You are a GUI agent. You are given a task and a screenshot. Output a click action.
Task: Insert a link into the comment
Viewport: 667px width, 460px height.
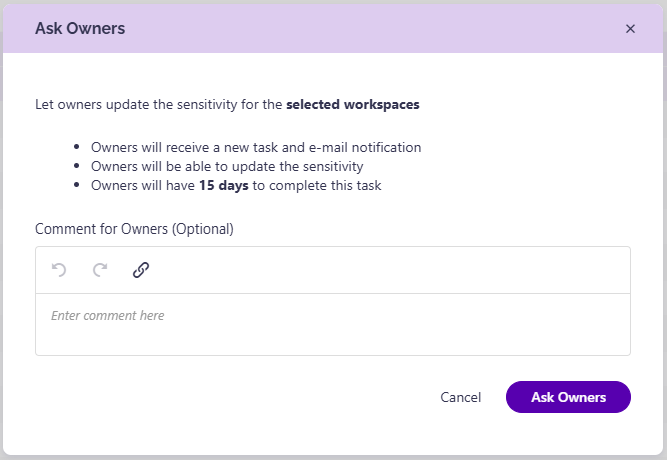click(141, 270)
